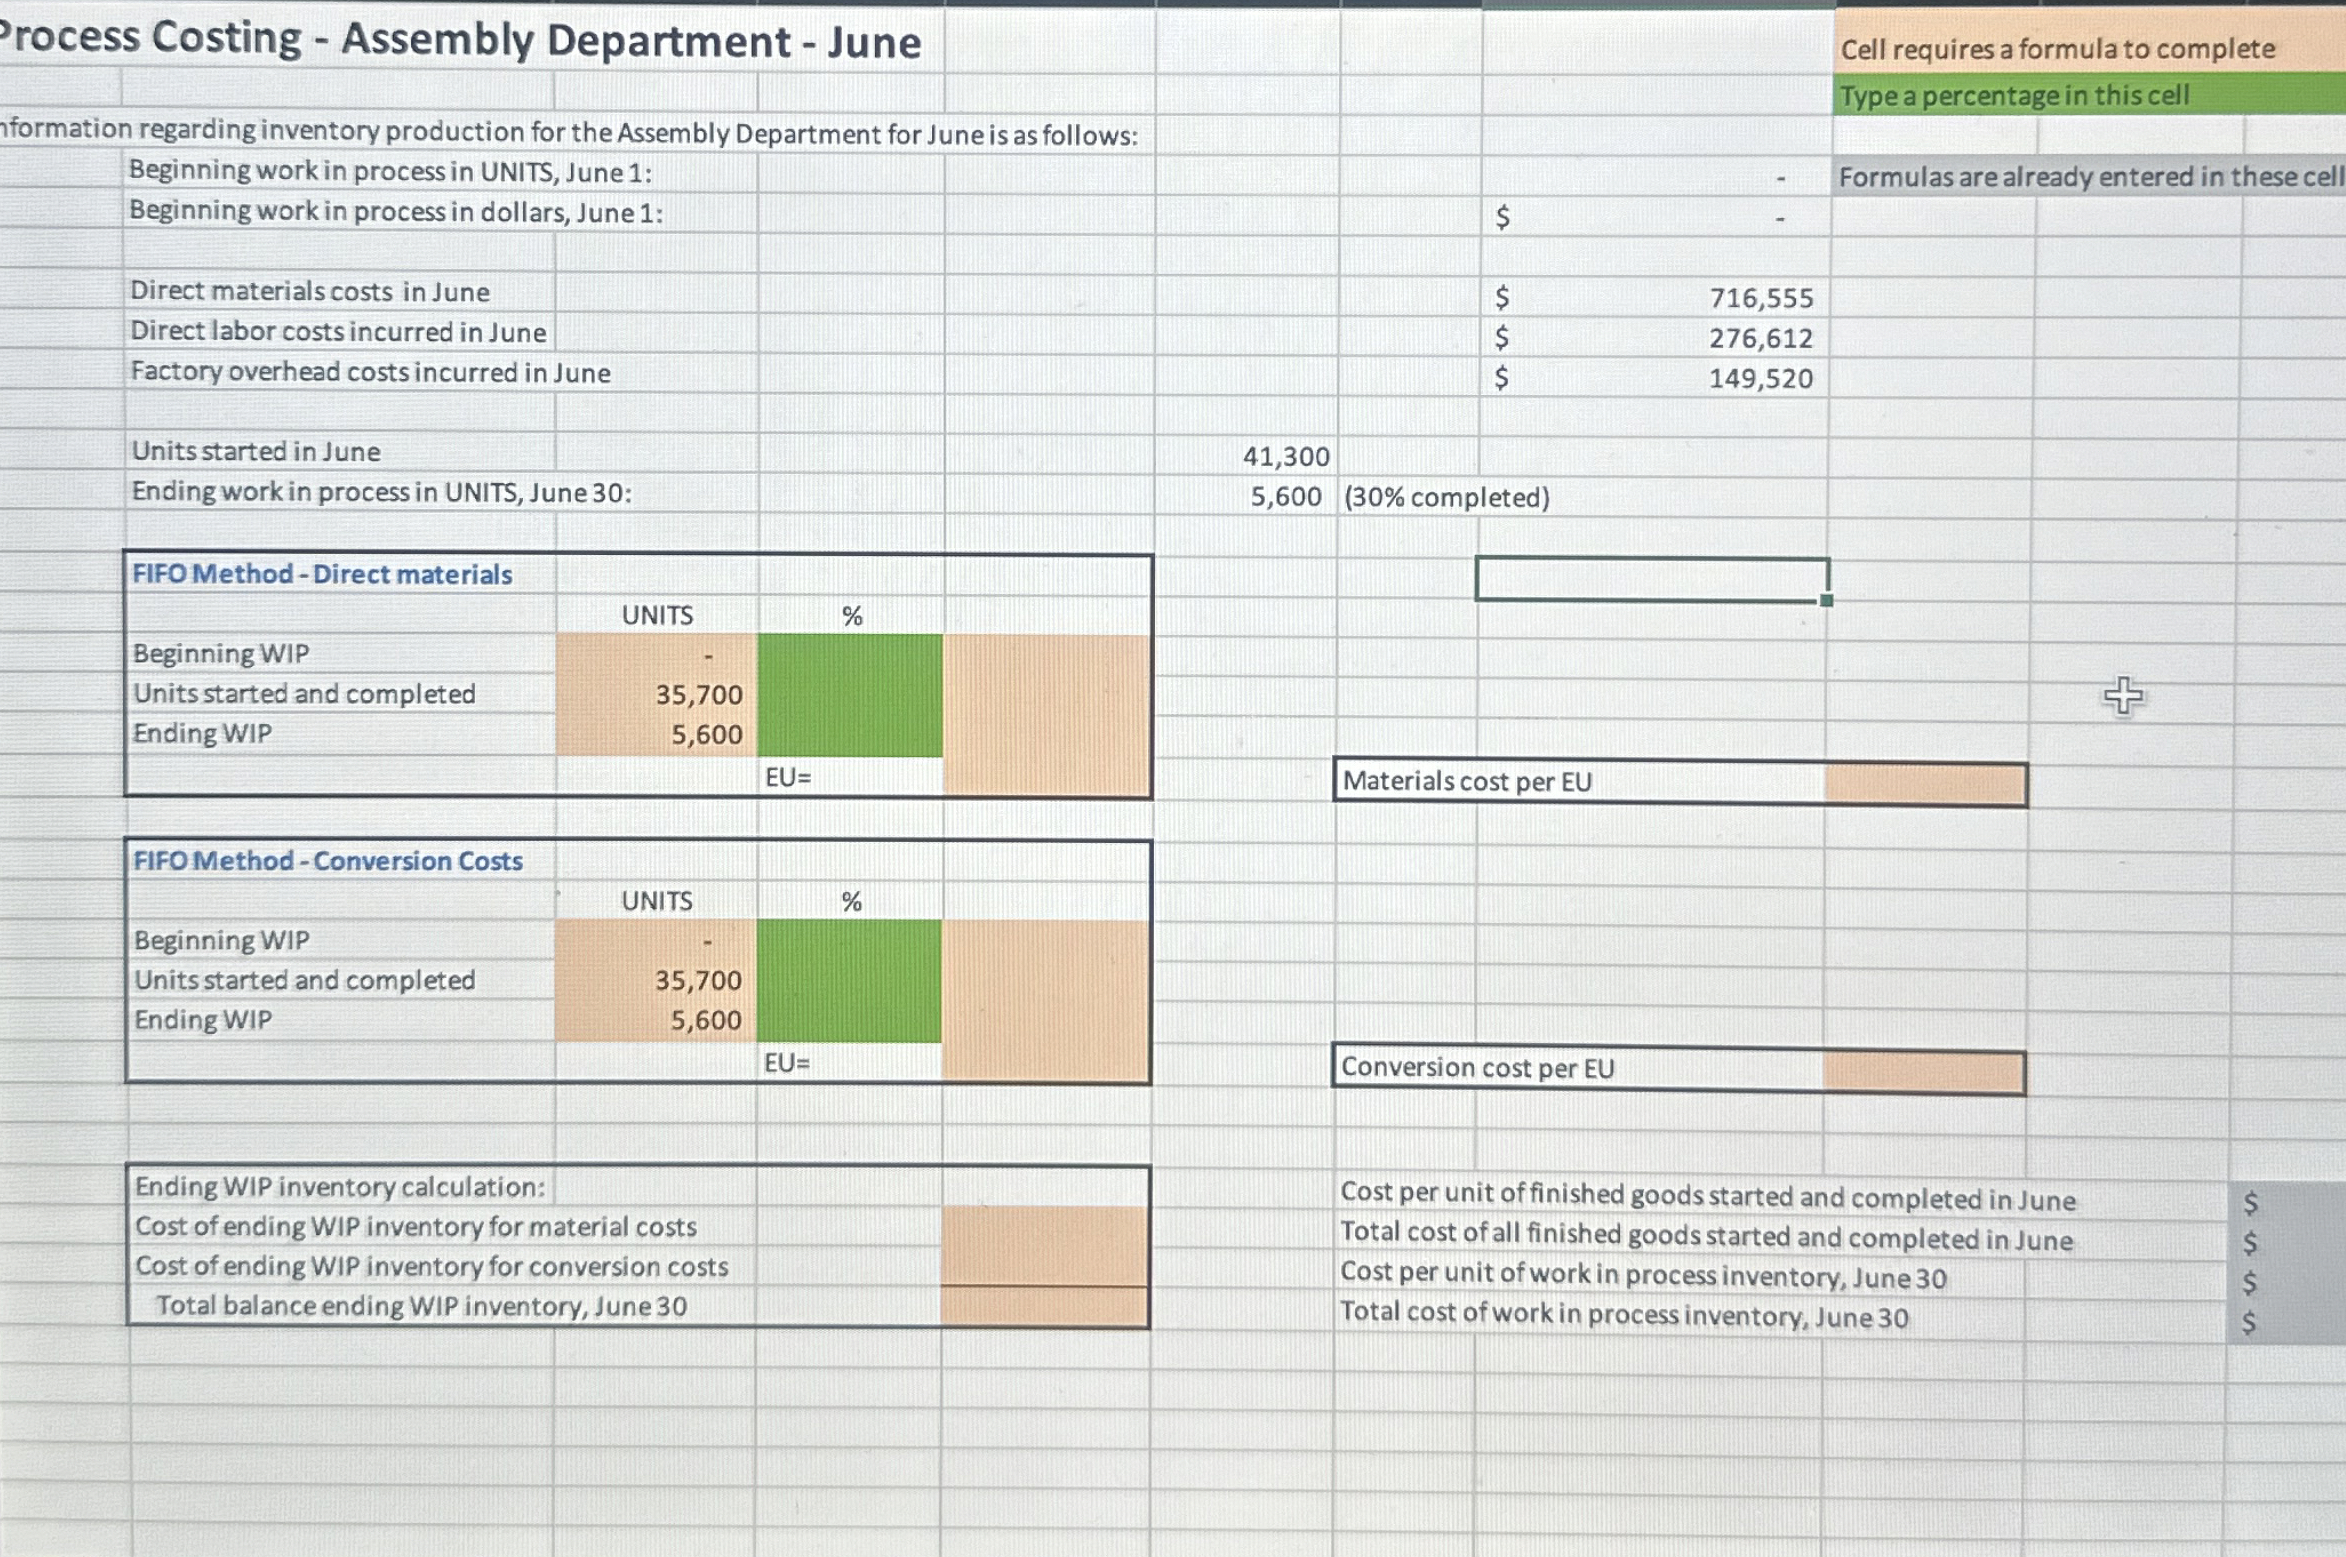Select the 'Units started in June' label
Image resolution: width=2346 pixels, height=1557 pixels.
tap(256, 451)
